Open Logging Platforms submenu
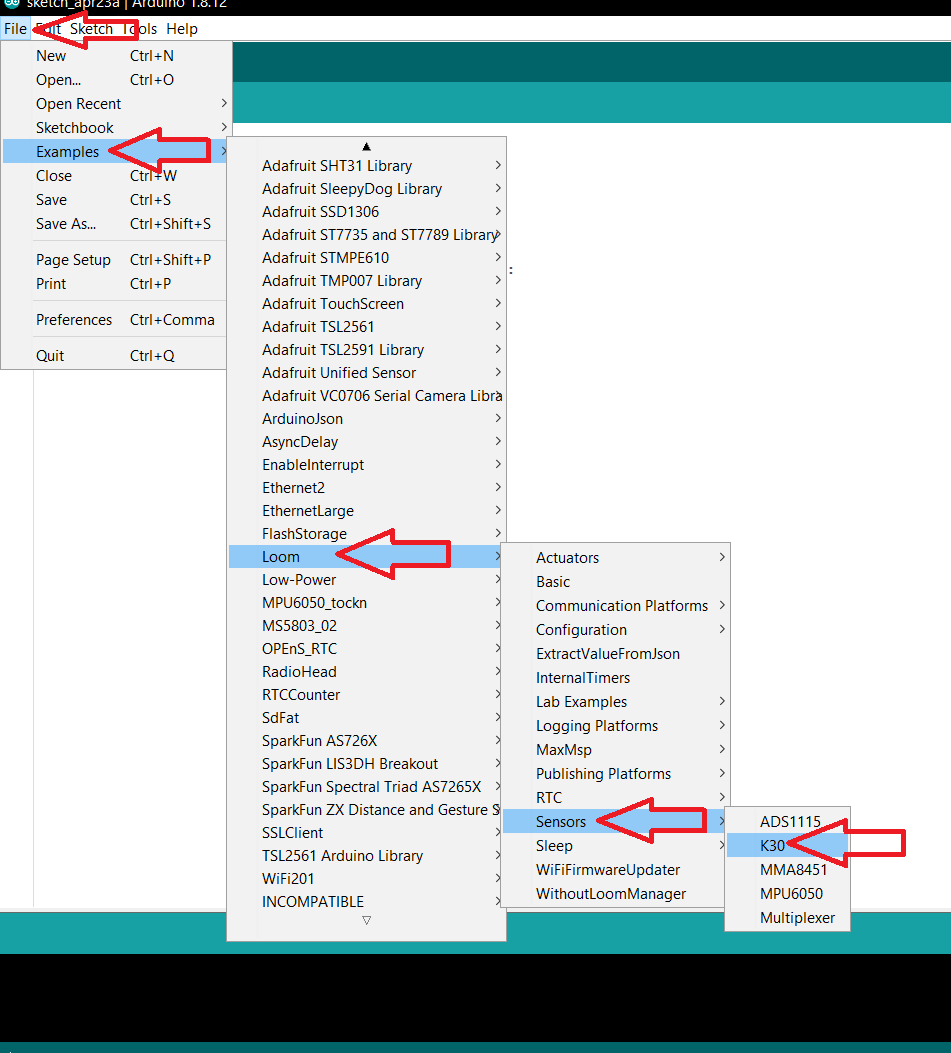Viewport: 951px width, 1053px height. (x=615, y=726)
